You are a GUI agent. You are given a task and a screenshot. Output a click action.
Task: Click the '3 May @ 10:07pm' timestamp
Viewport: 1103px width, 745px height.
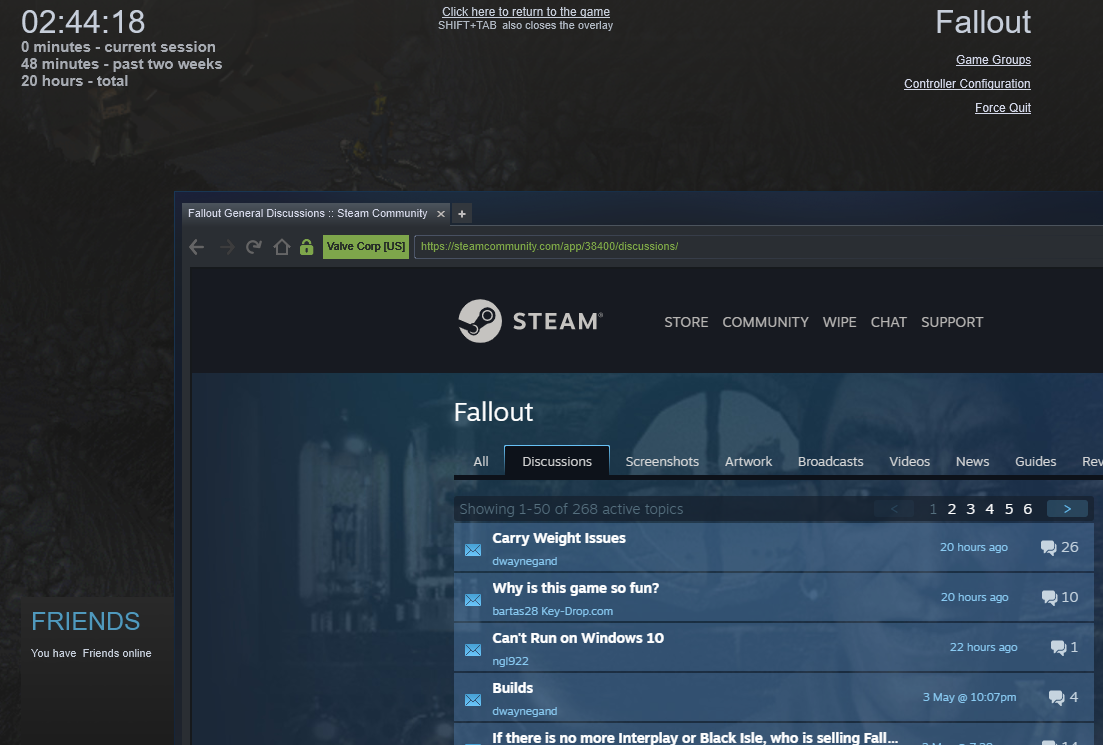pyautogui.click(x=969, y=697)
